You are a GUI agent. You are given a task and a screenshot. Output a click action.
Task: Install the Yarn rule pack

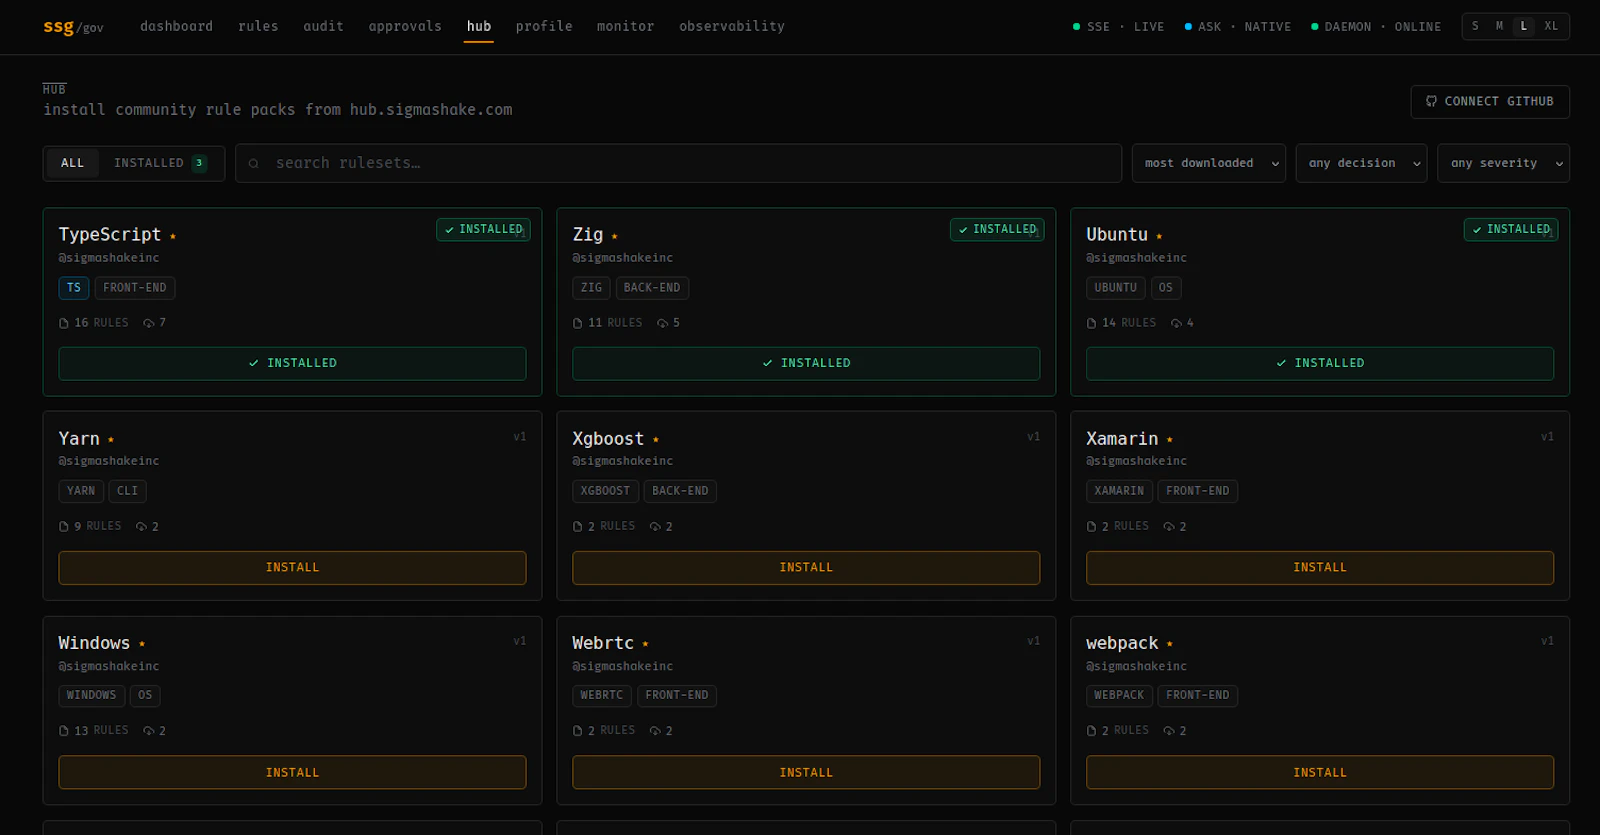tap(292, 568)
